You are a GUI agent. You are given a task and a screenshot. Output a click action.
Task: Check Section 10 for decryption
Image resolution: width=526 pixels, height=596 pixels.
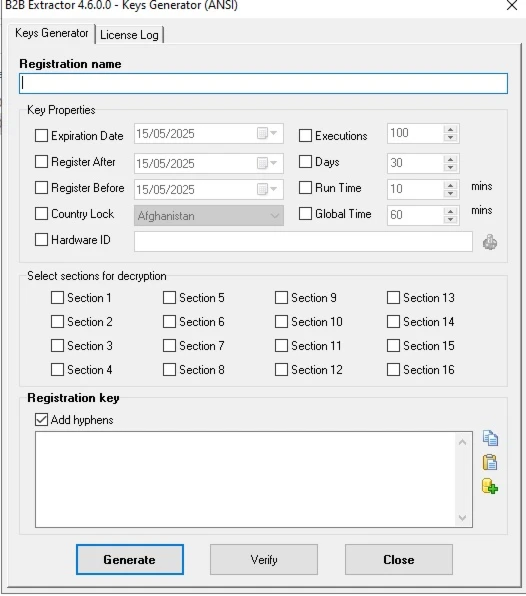pyautogui.click(x=281, y=322)
